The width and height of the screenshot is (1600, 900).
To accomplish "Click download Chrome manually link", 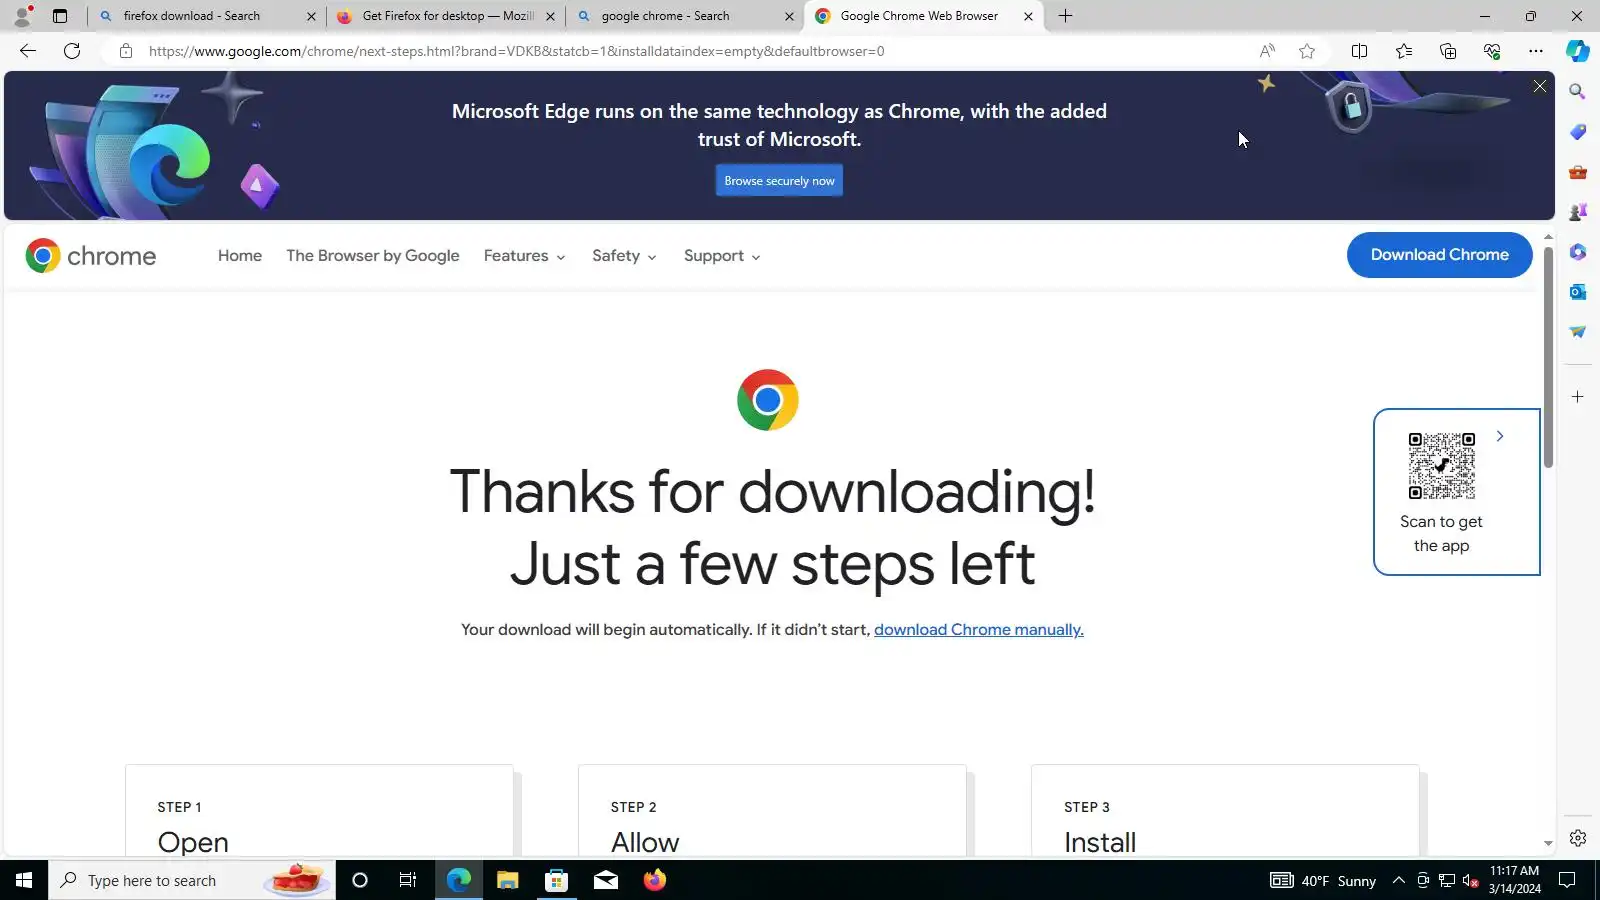I will tap(978, 630).
